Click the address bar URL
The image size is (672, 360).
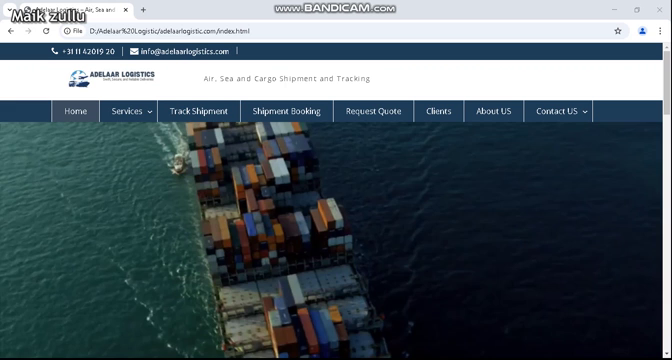click(x=169, y=31)
